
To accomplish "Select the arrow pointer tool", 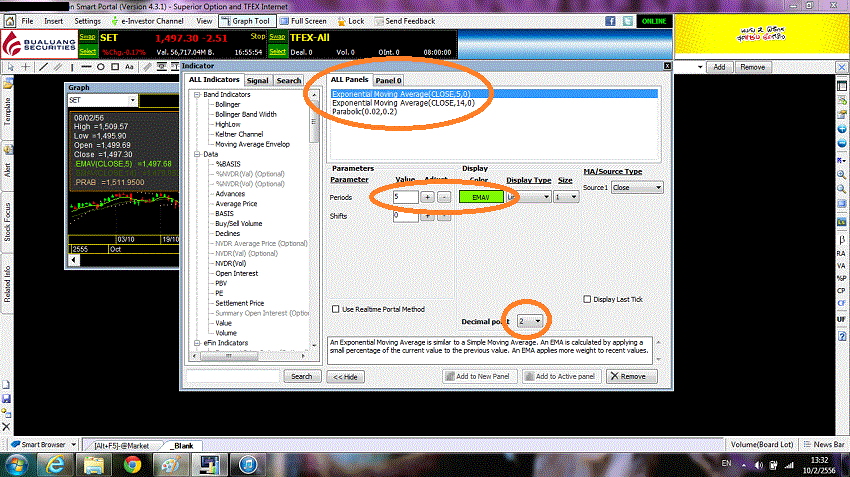I will click(x=10, y=67).
